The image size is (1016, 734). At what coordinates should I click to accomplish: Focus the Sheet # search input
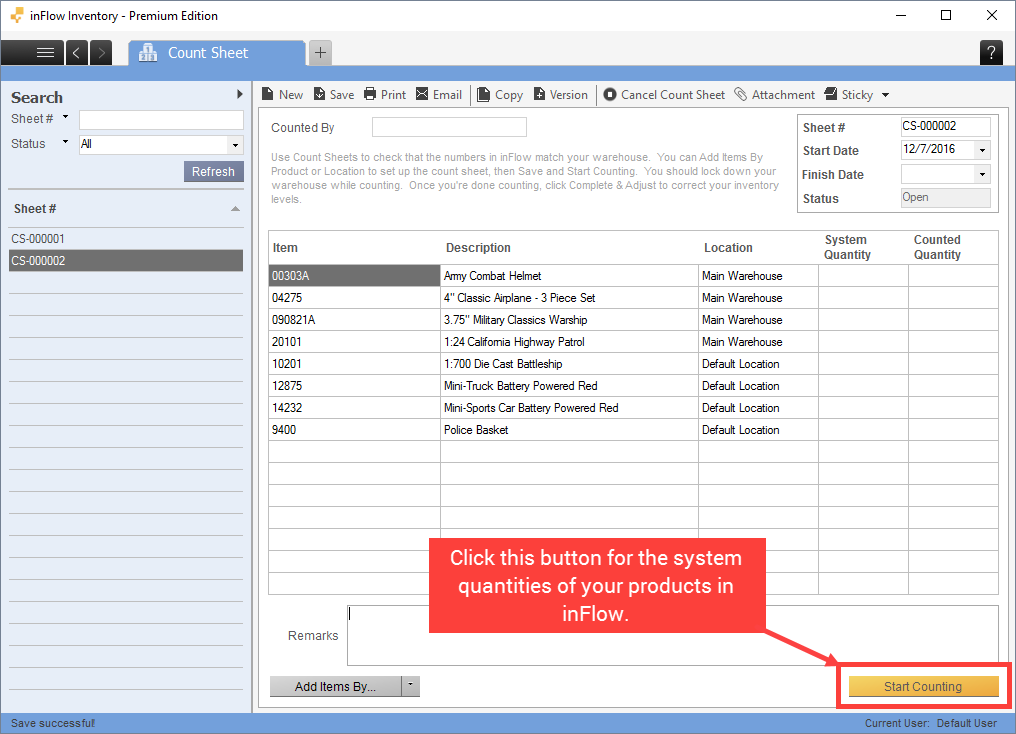click(161, 120)
